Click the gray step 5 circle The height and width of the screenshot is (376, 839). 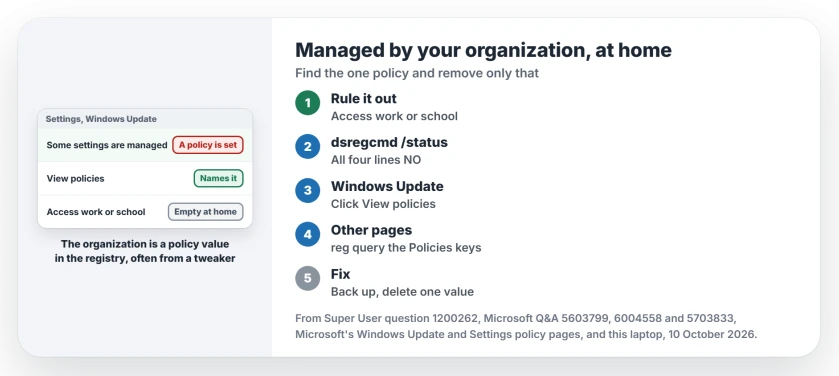coord(308,278)
